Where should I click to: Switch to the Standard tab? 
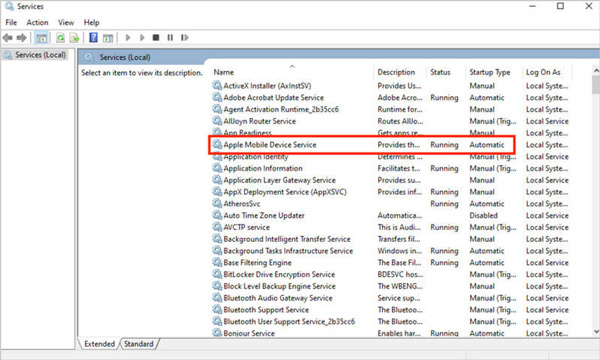click(139, 344)
